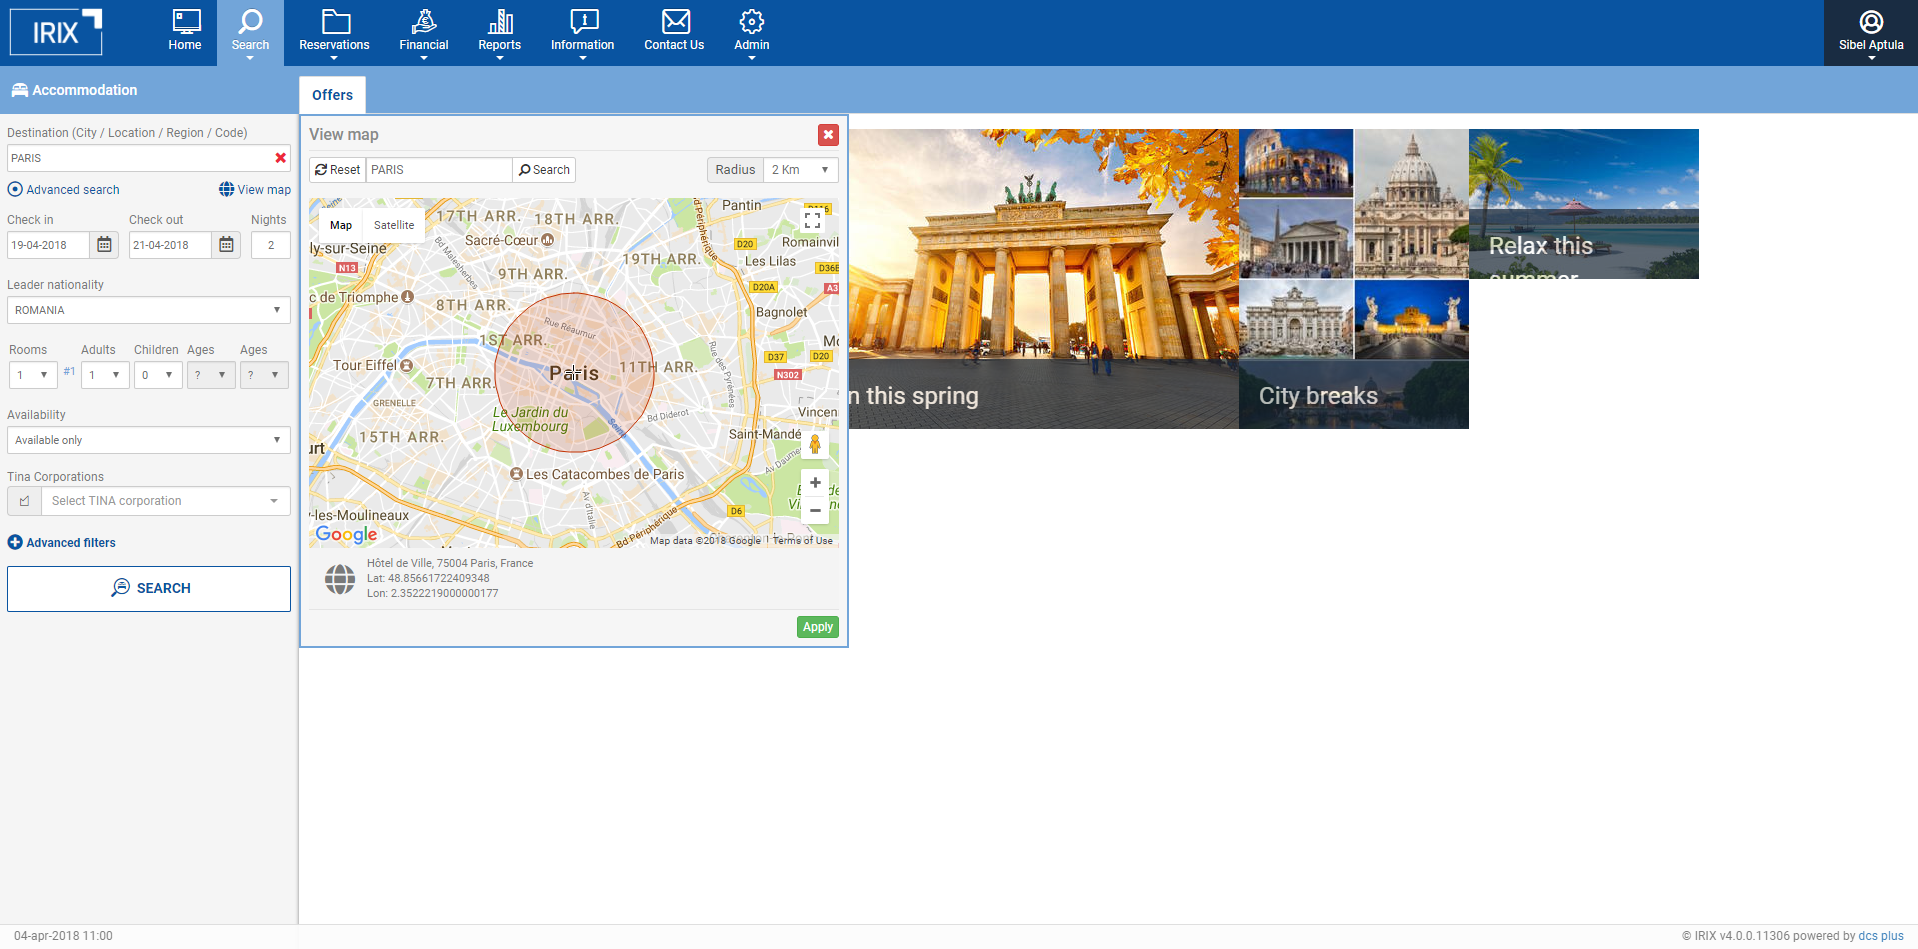Image resolution: width=1918 pixels, height=949 pixels.
Task: Click the City breaks promotional image
Action: pyautogui.click(x=1353, y=355)
